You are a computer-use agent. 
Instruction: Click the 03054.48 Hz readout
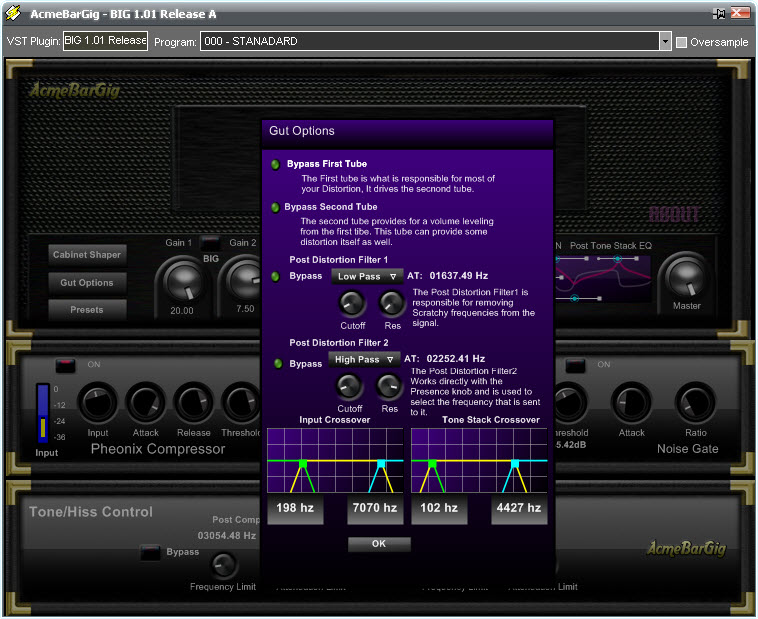coord(227,535)
